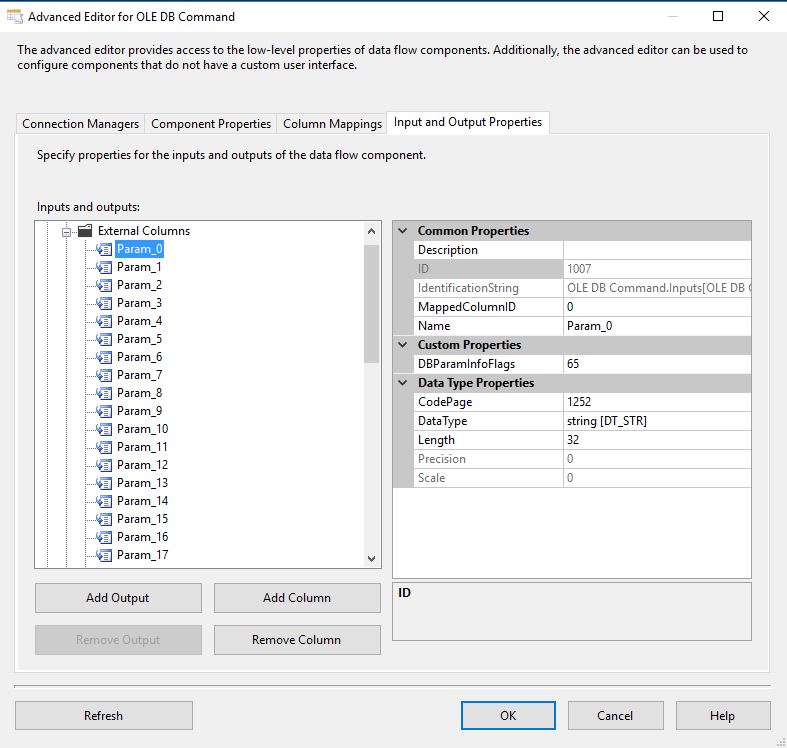Image resolution: width=787 pixels, height=748 pixels.
Task: Switch to the Connection Managers tab
Action: pyautogui.click(x=81, y=124)
